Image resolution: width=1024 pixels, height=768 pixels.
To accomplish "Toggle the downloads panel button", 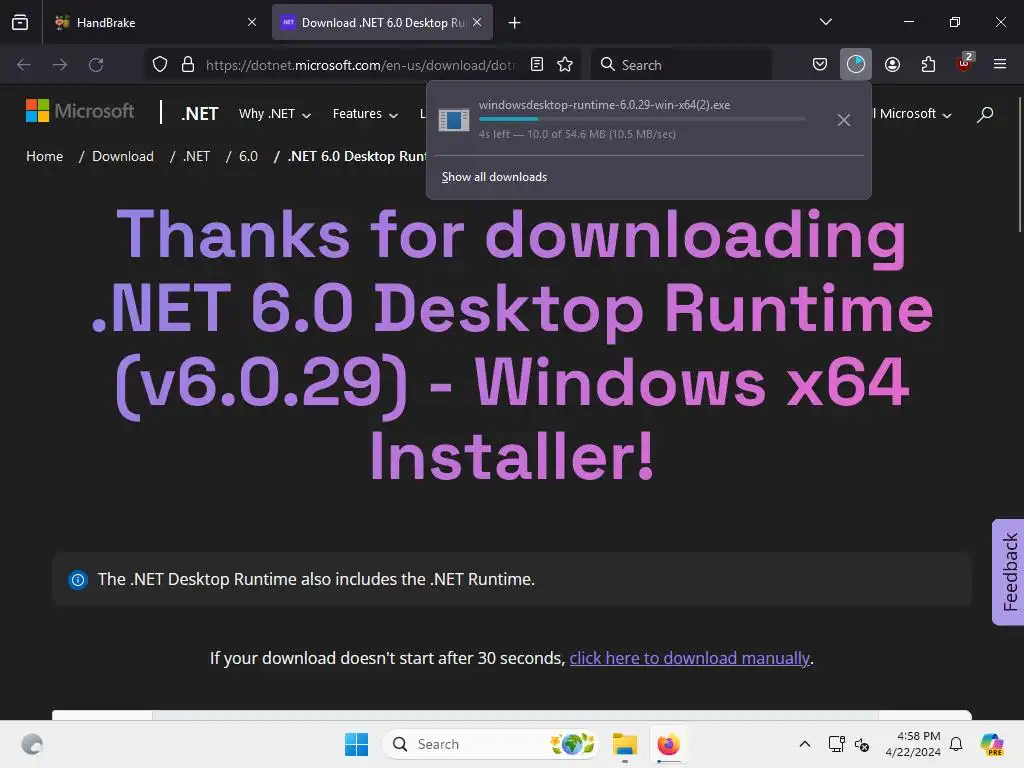I will tap(856, 64).
